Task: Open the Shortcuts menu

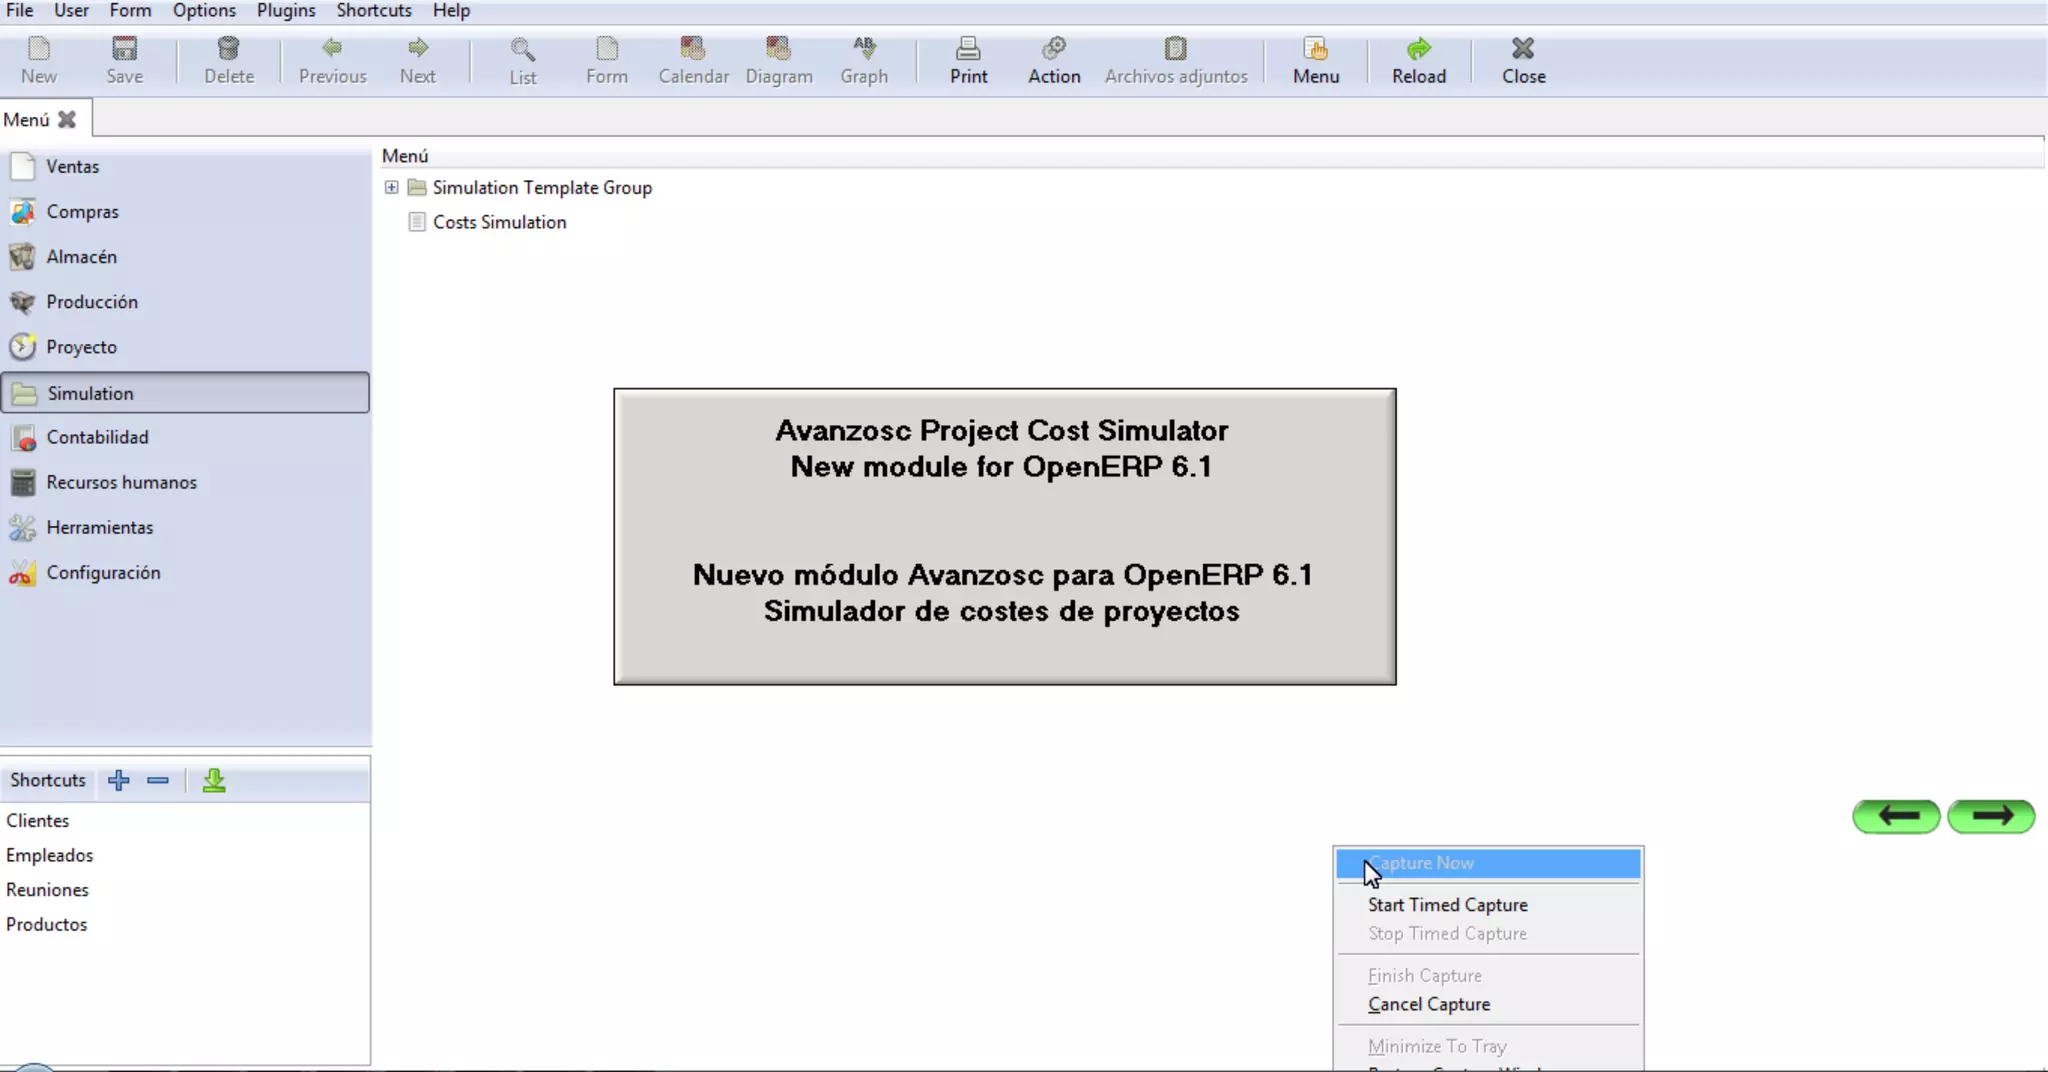Action: (374, 11)
